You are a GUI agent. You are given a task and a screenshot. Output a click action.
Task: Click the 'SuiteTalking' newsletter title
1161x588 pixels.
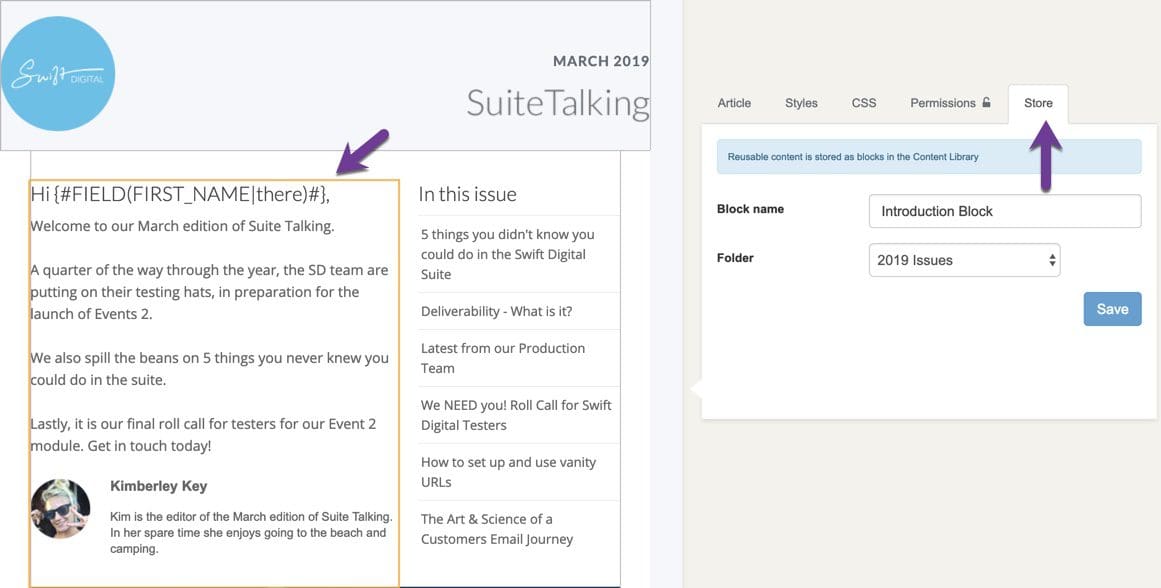click(558, 103)
